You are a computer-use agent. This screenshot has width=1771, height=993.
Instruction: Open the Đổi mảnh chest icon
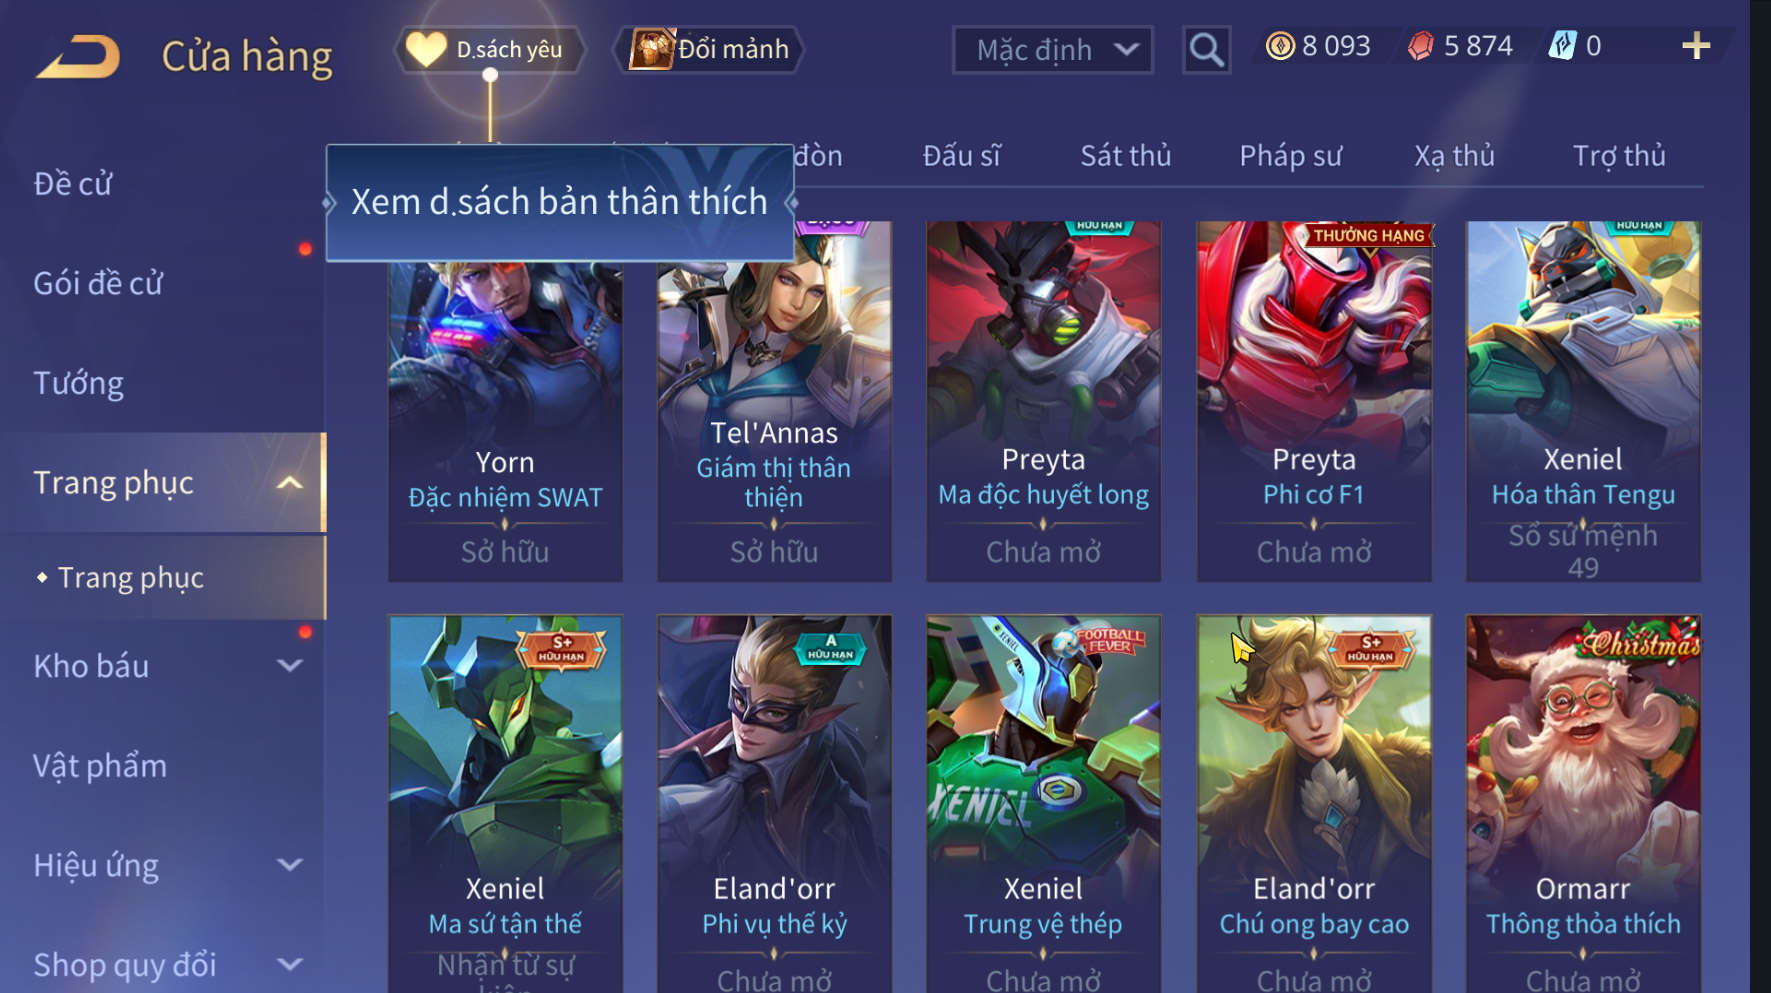click(652, 49)
